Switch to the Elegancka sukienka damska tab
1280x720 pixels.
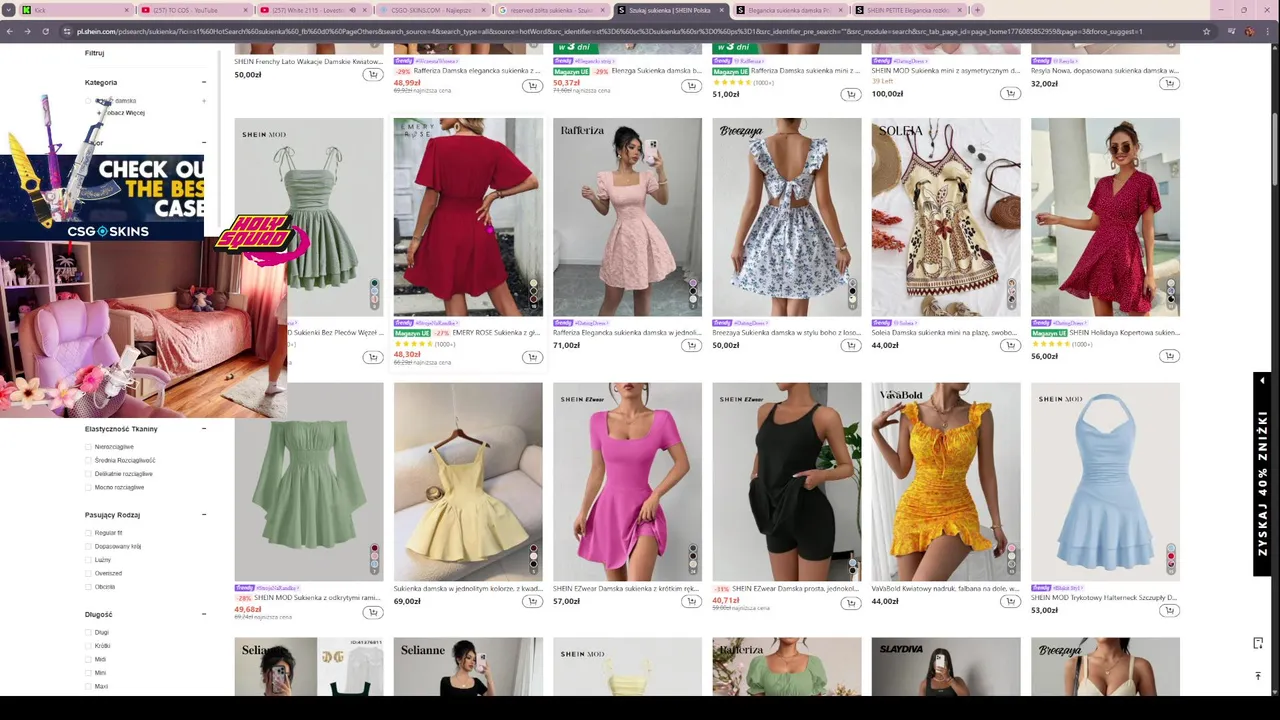(790, 10)
